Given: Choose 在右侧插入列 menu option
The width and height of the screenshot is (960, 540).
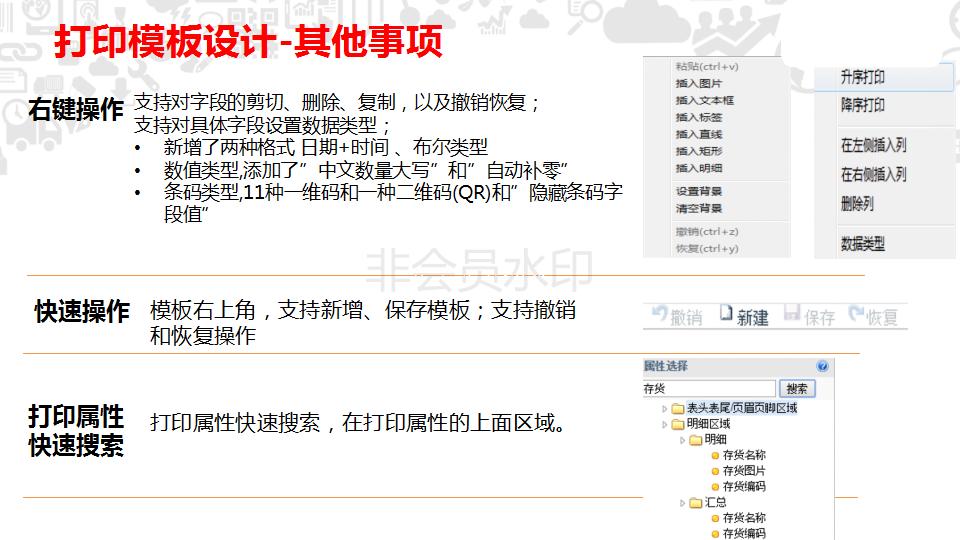Looking at the screenshot, I should point(874,174).
